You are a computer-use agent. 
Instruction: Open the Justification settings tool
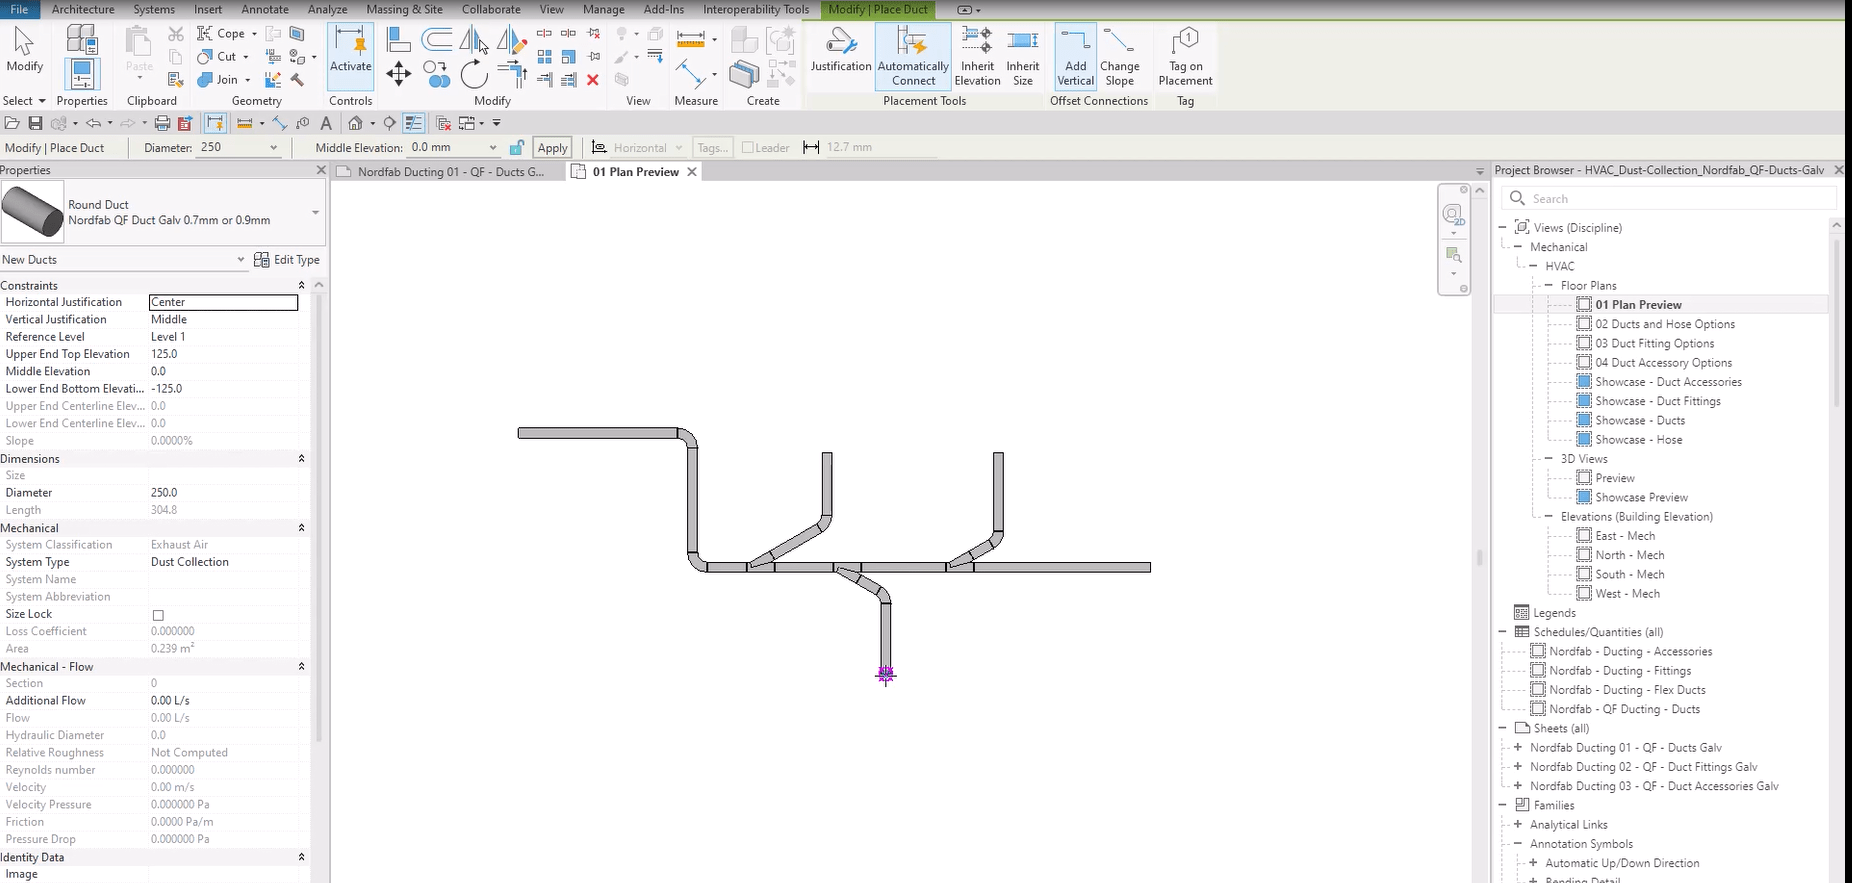pos(840,52)
